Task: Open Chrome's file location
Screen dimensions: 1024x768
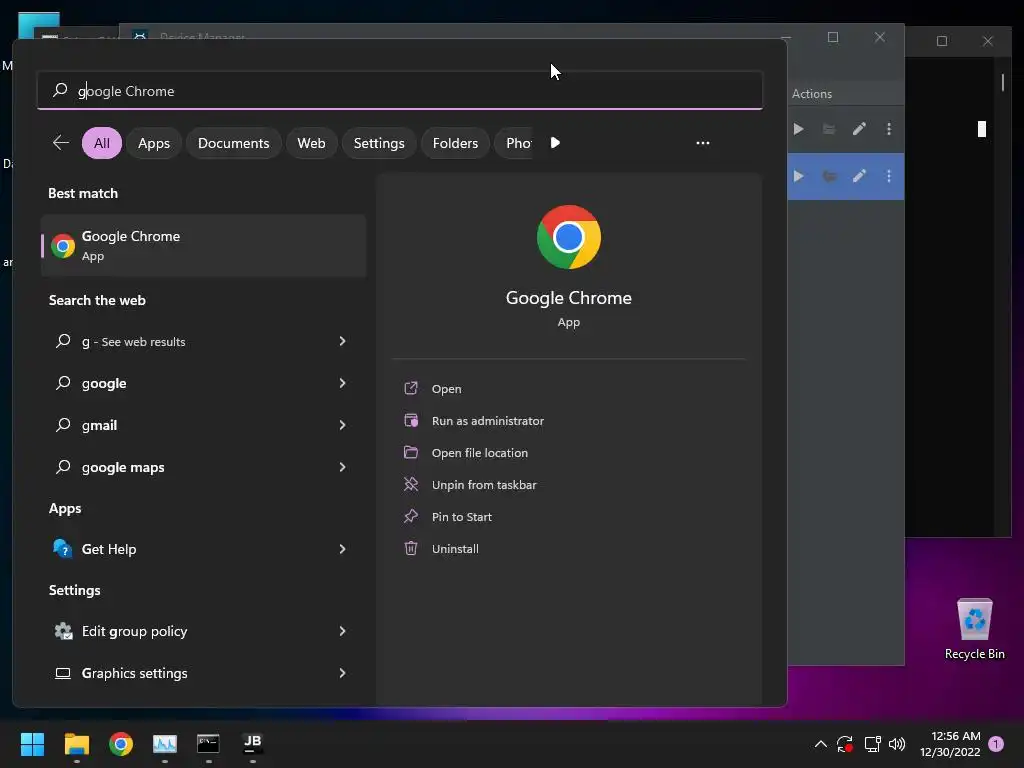Action: pyautogui.click(x=479, y=453)
